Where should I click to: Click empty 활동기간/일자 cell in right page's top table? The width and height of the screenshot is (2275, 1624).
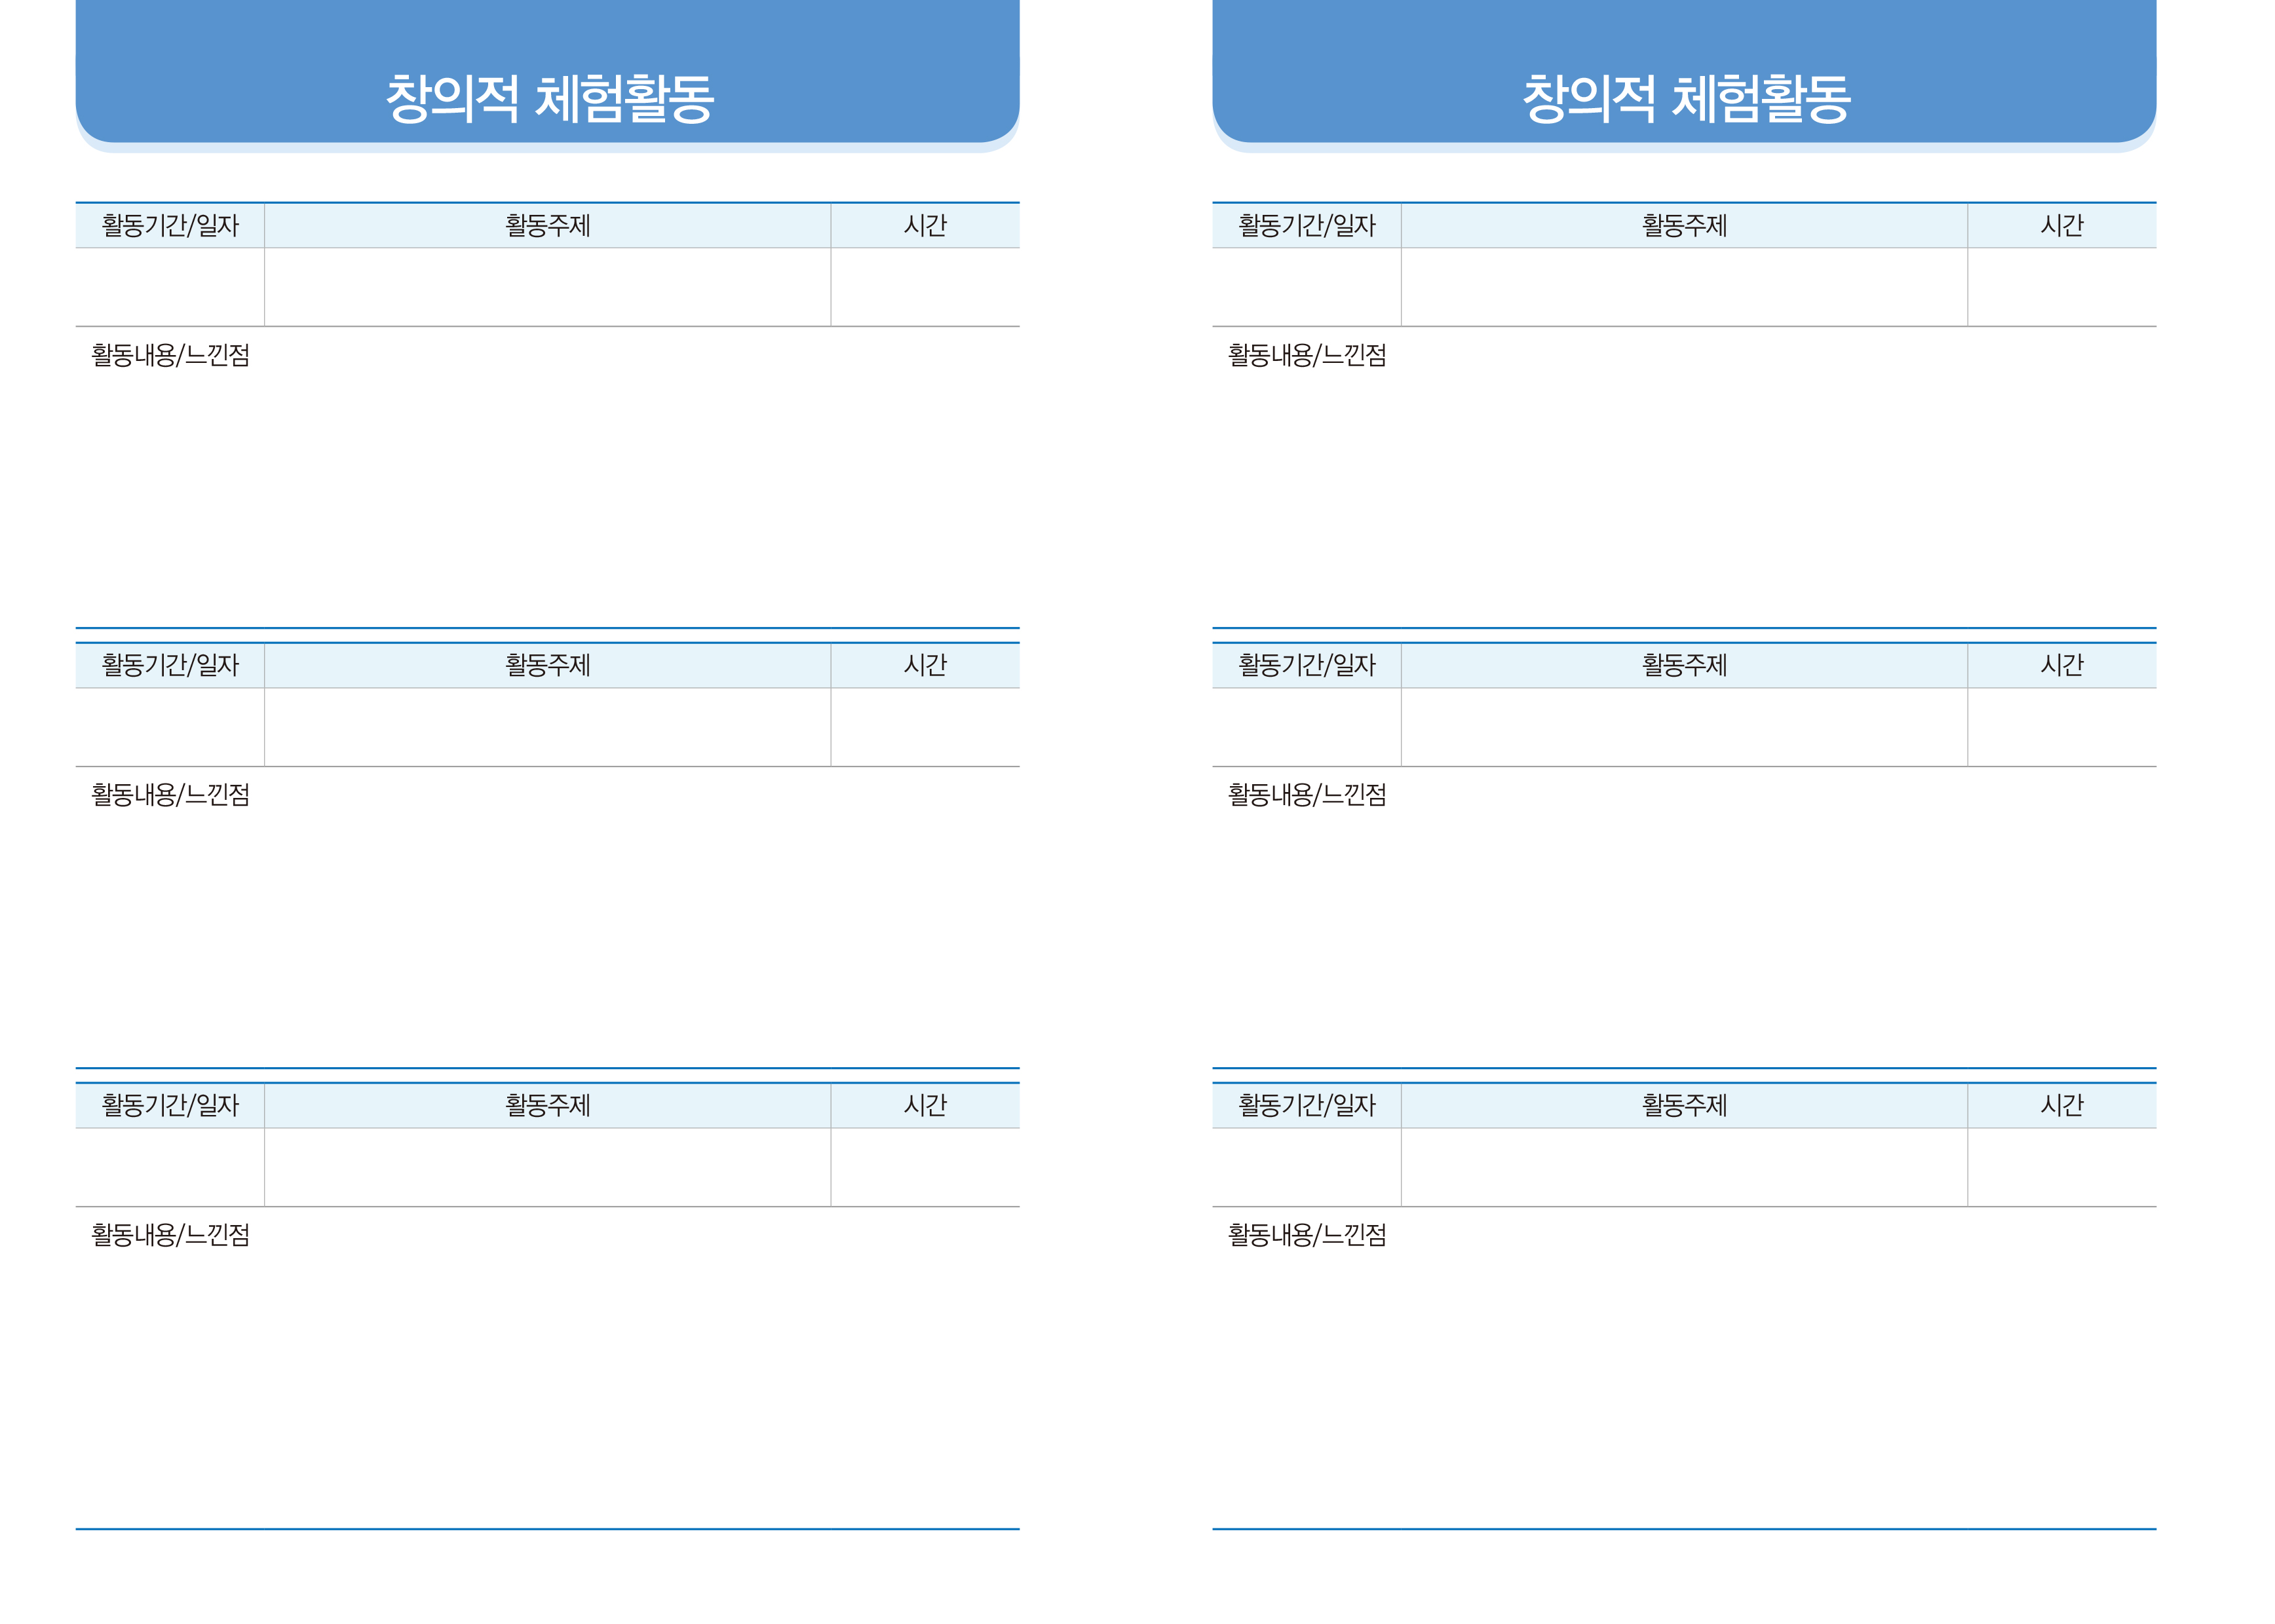(x=1306, y=287)
